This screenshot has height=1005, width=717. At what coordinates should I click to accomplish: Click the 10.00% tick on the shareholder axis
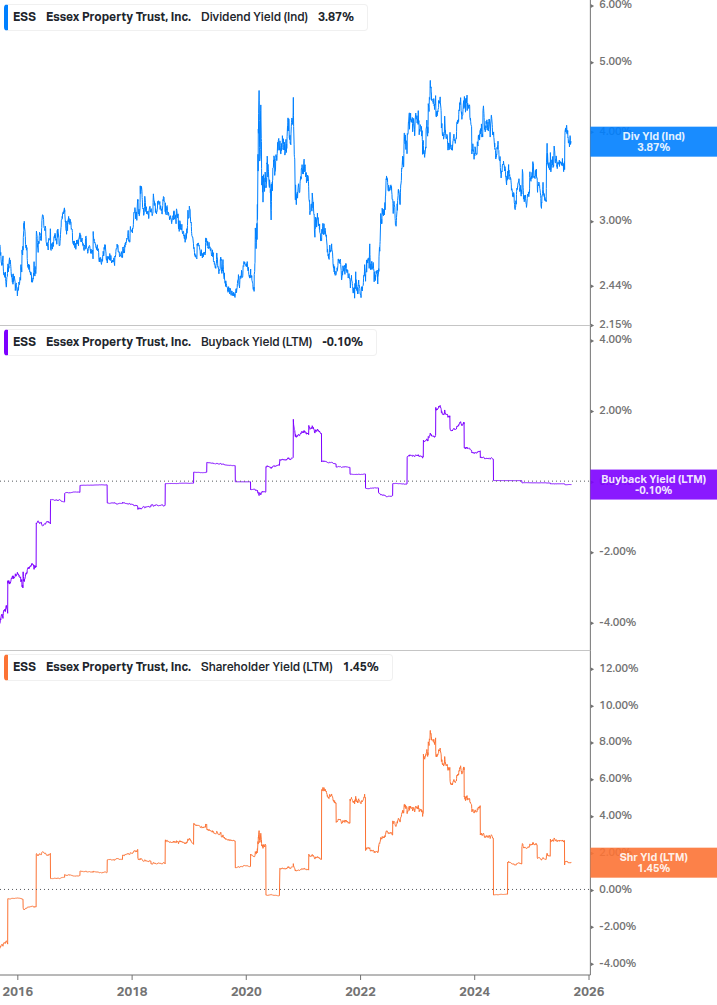pos(618,706)
